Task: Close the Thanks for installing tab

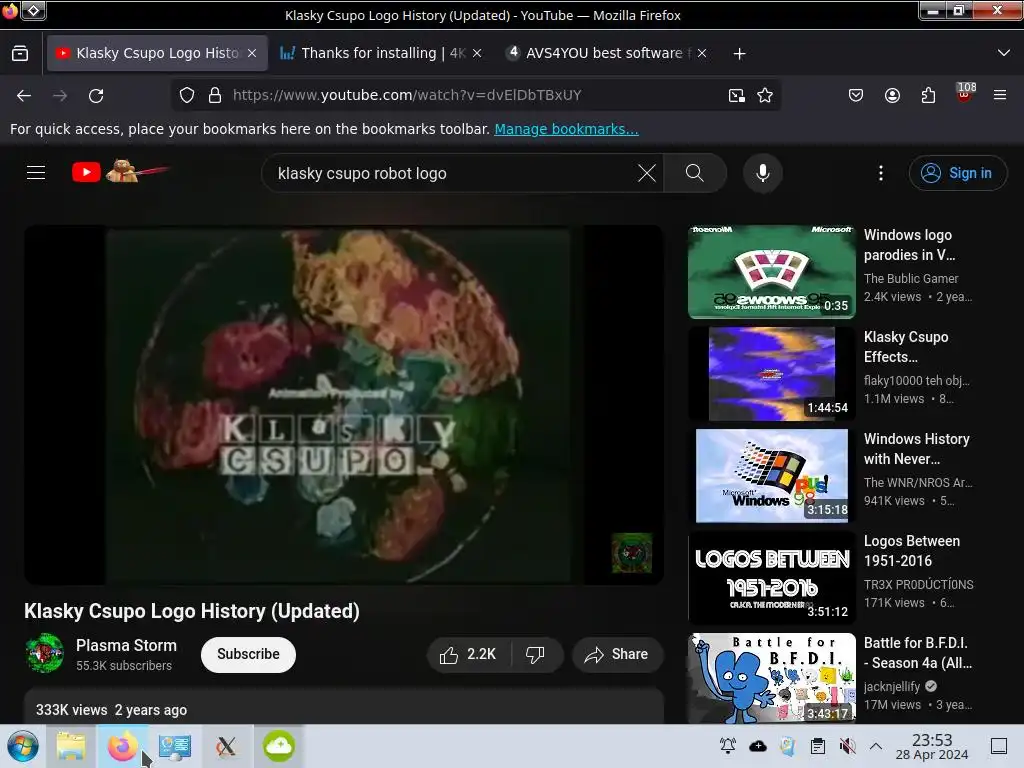Action: (477, 53)
